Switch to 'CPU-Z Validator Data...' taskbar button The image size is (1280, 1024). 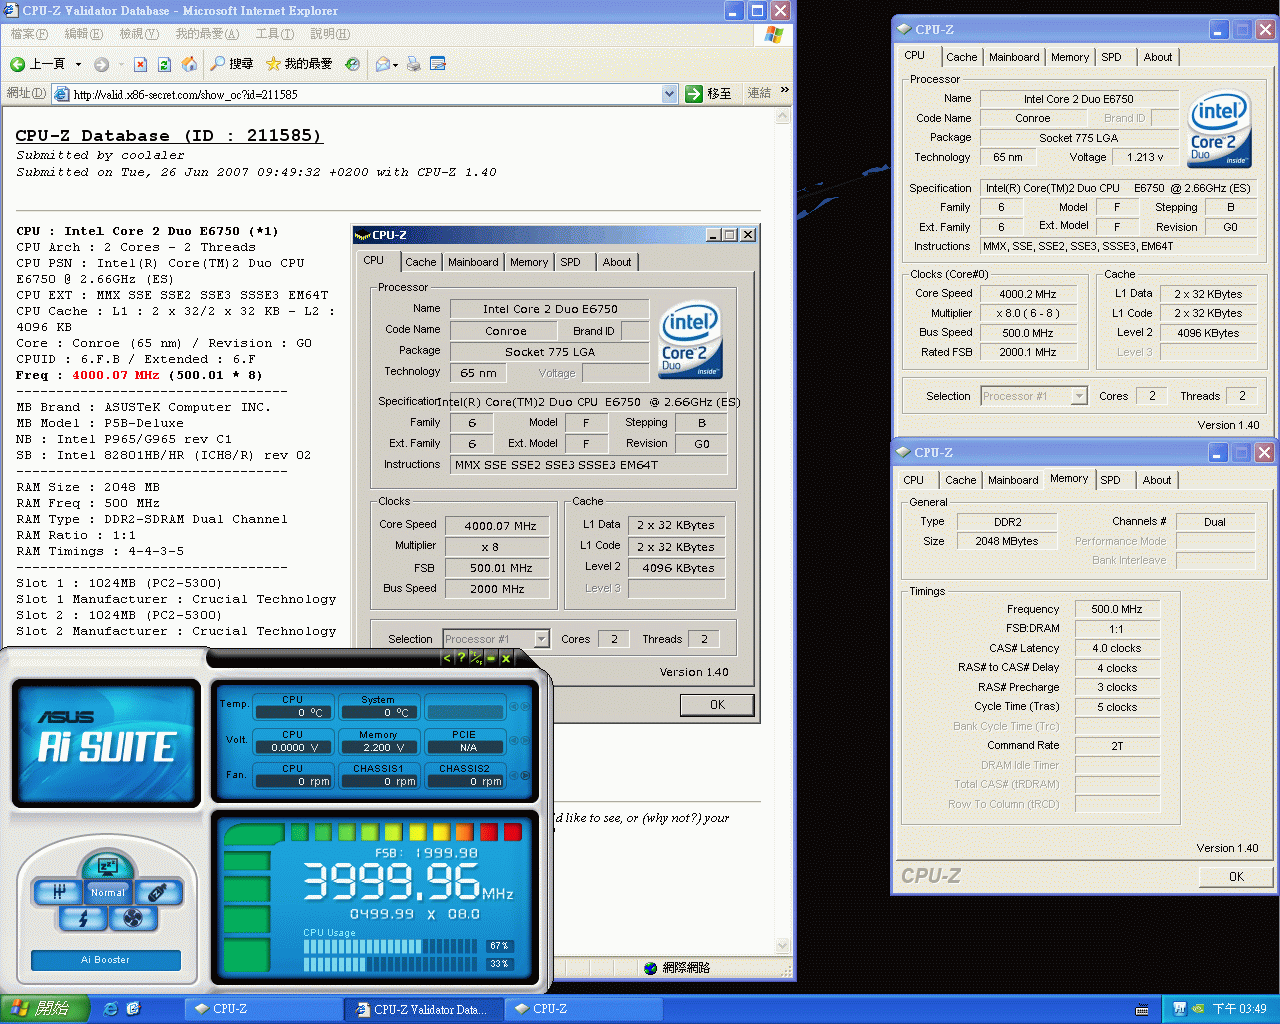pos(422,1009)
